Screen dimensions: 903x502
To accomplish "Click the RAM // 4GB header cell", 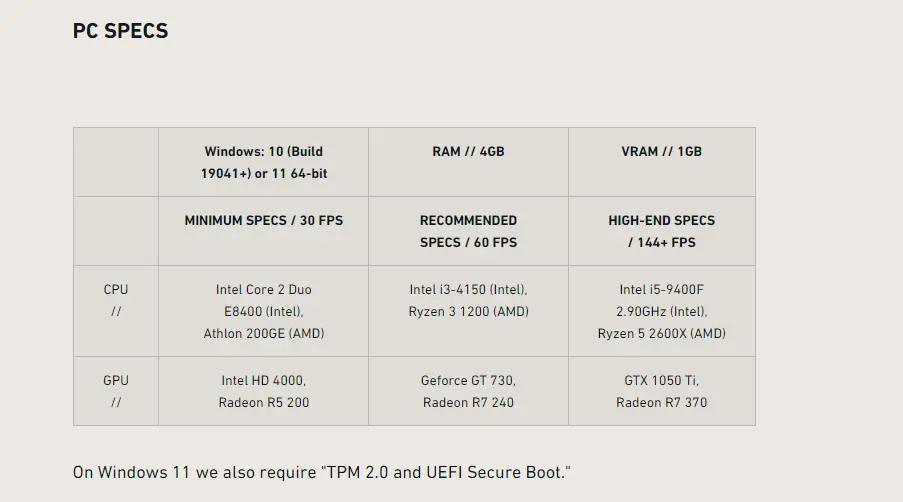I will pyautogui.click(x=468, y=162).
